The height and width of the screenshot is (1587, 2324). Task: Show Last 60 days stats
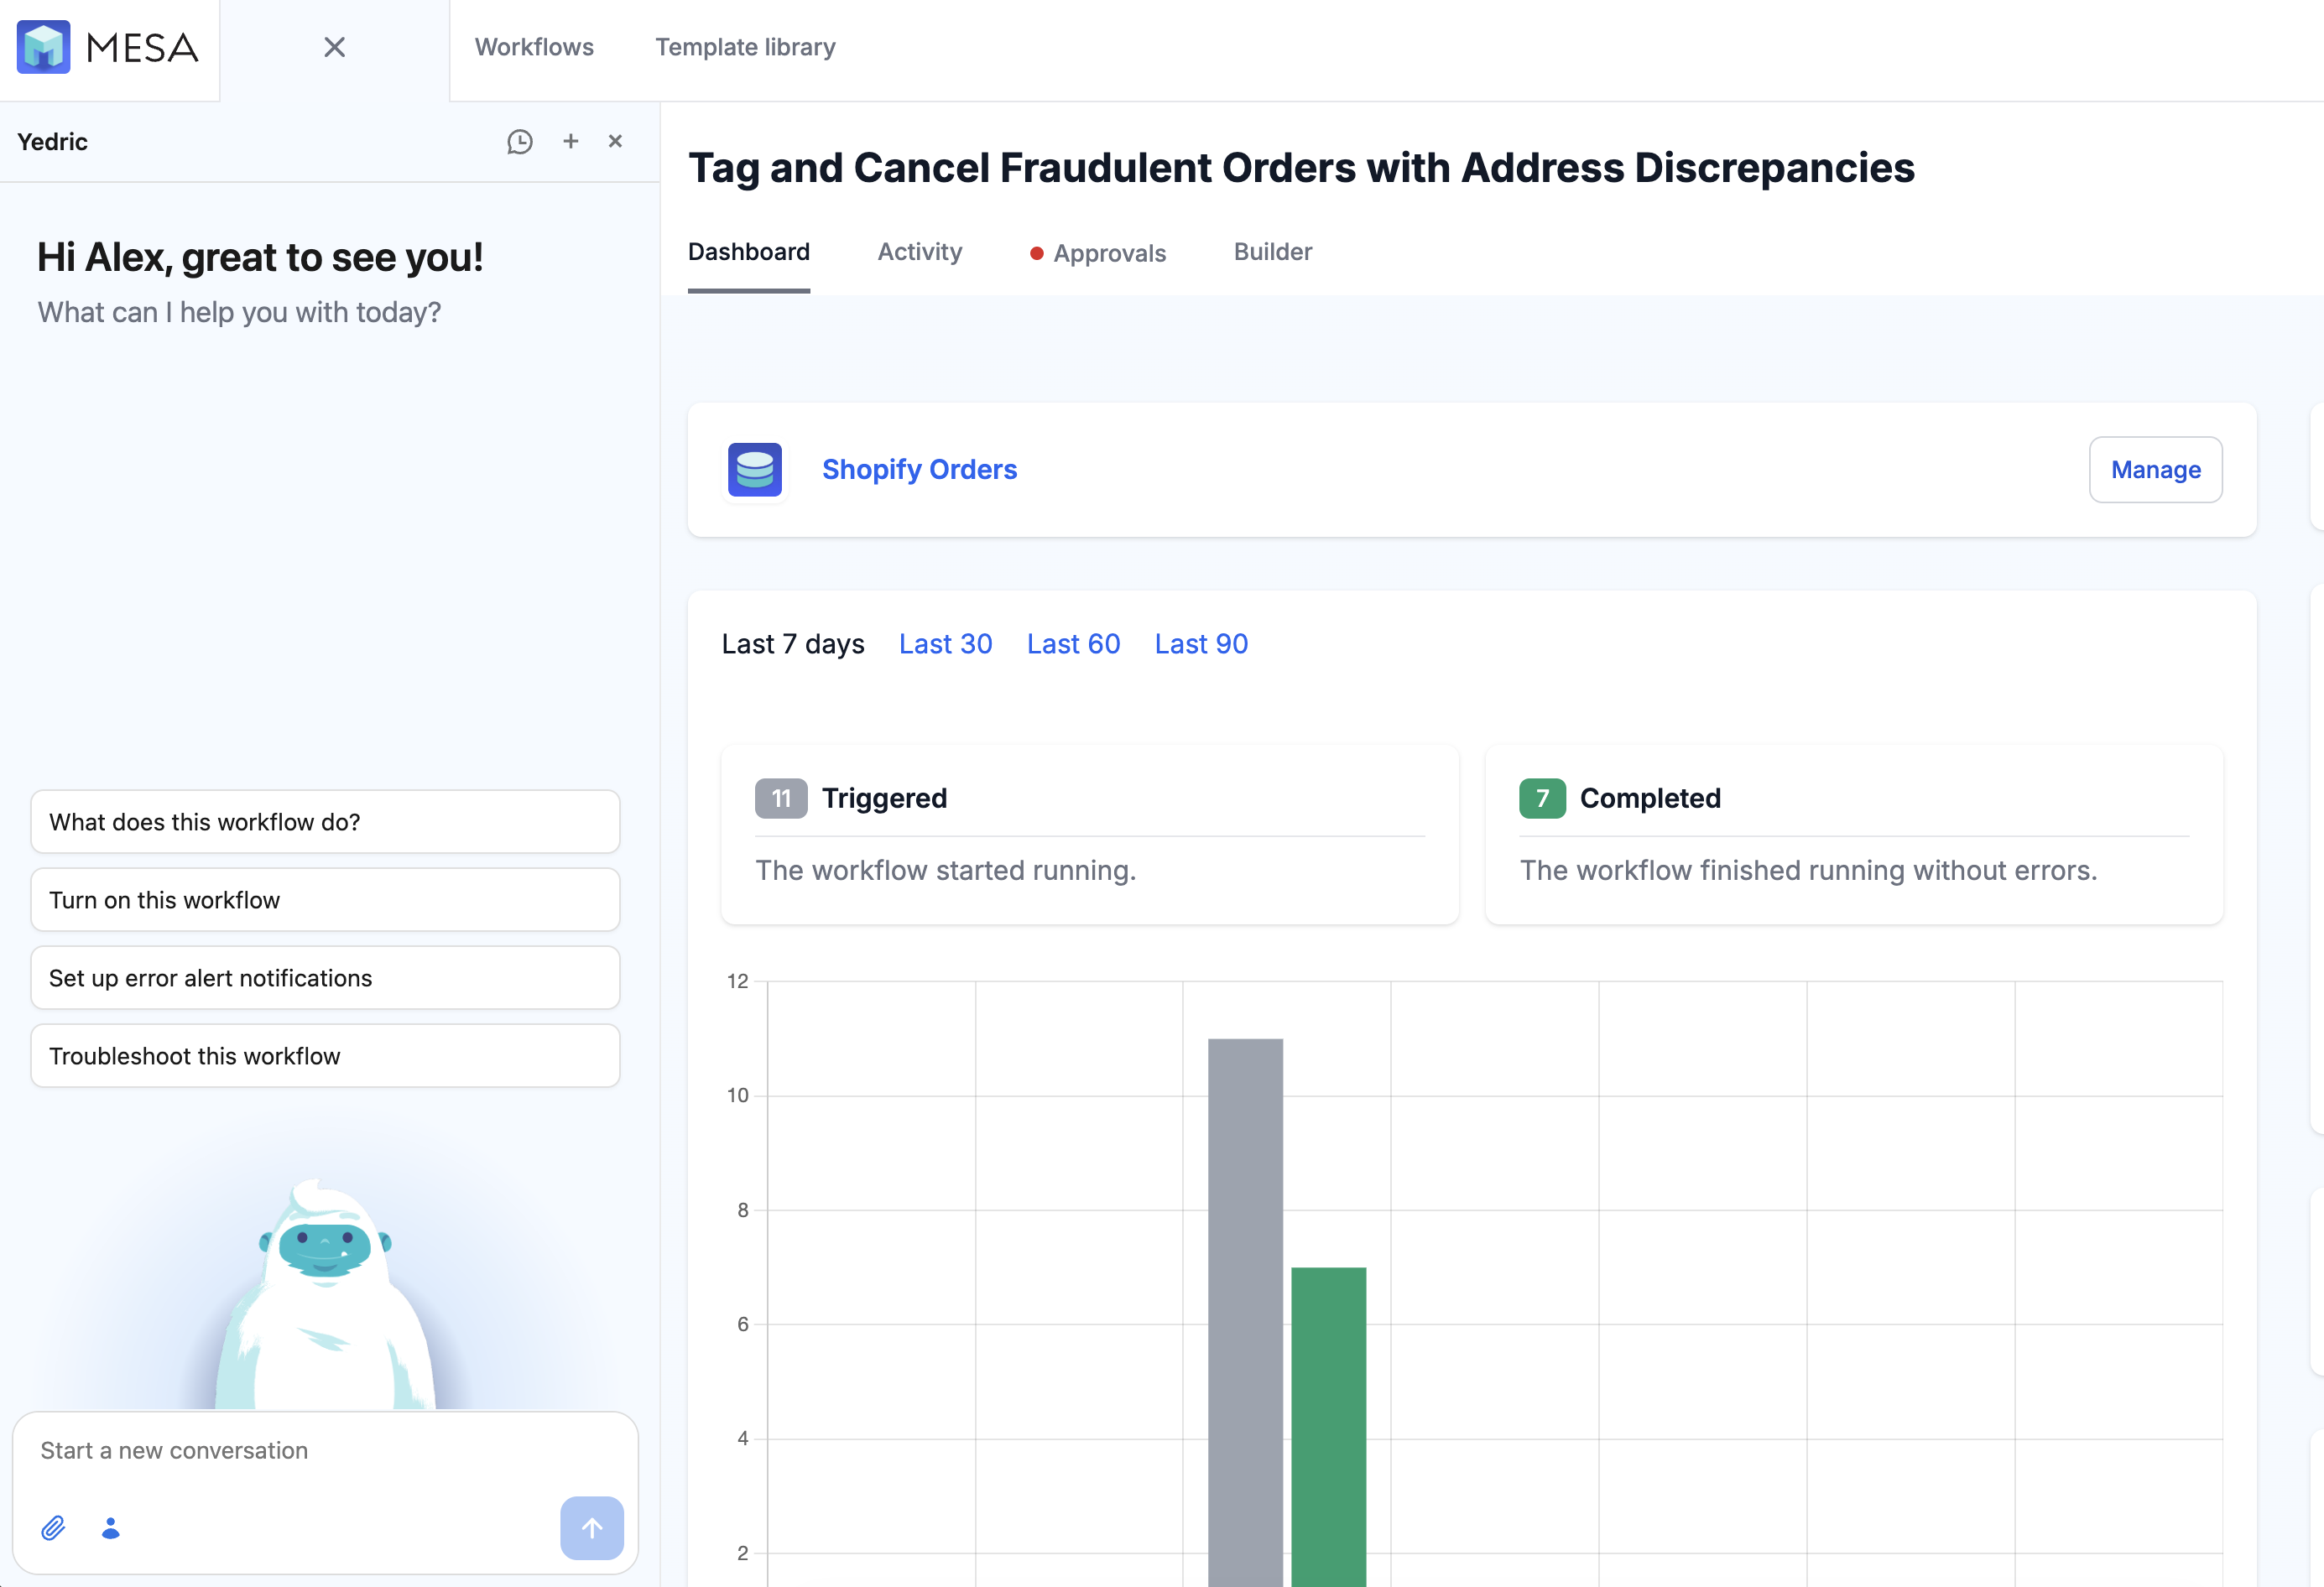pos(1073,644)
